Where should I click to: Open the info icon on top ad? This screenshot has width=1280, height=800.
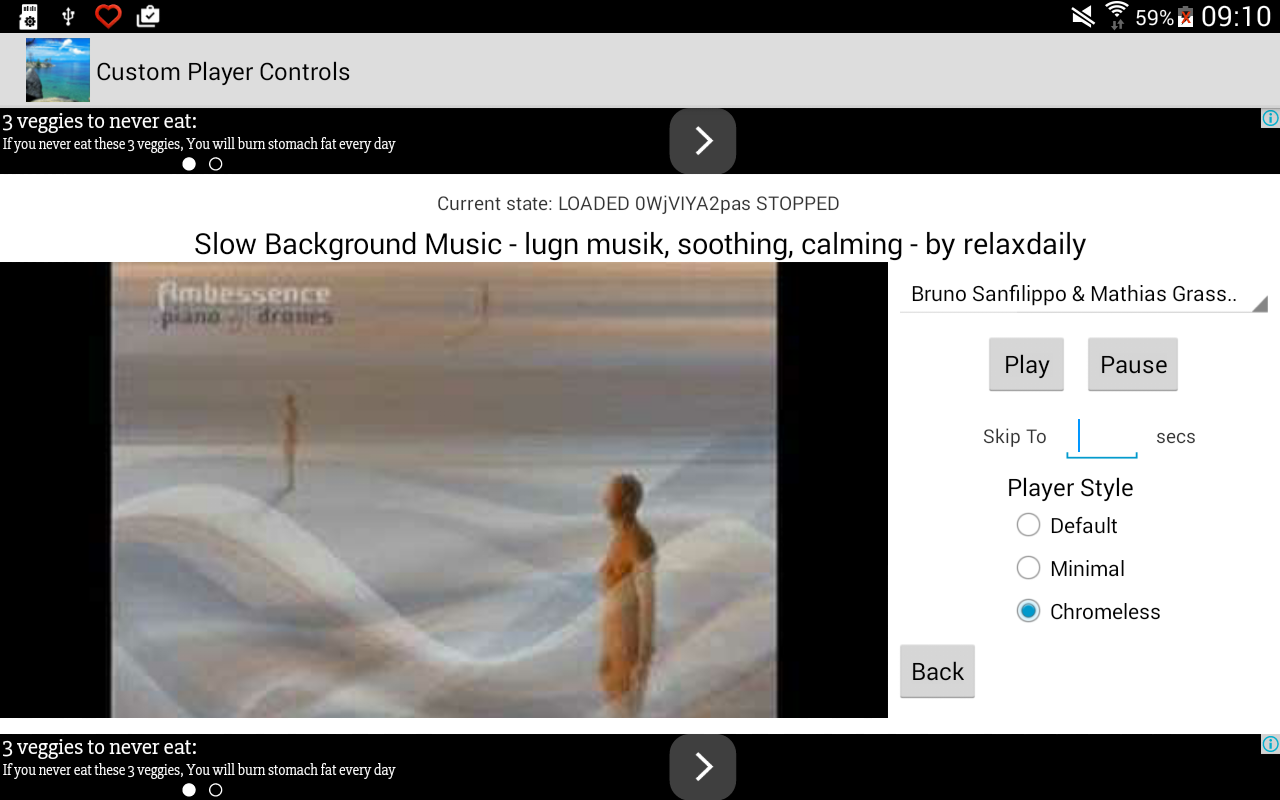pyautogui.click(x=1270, y=118)
